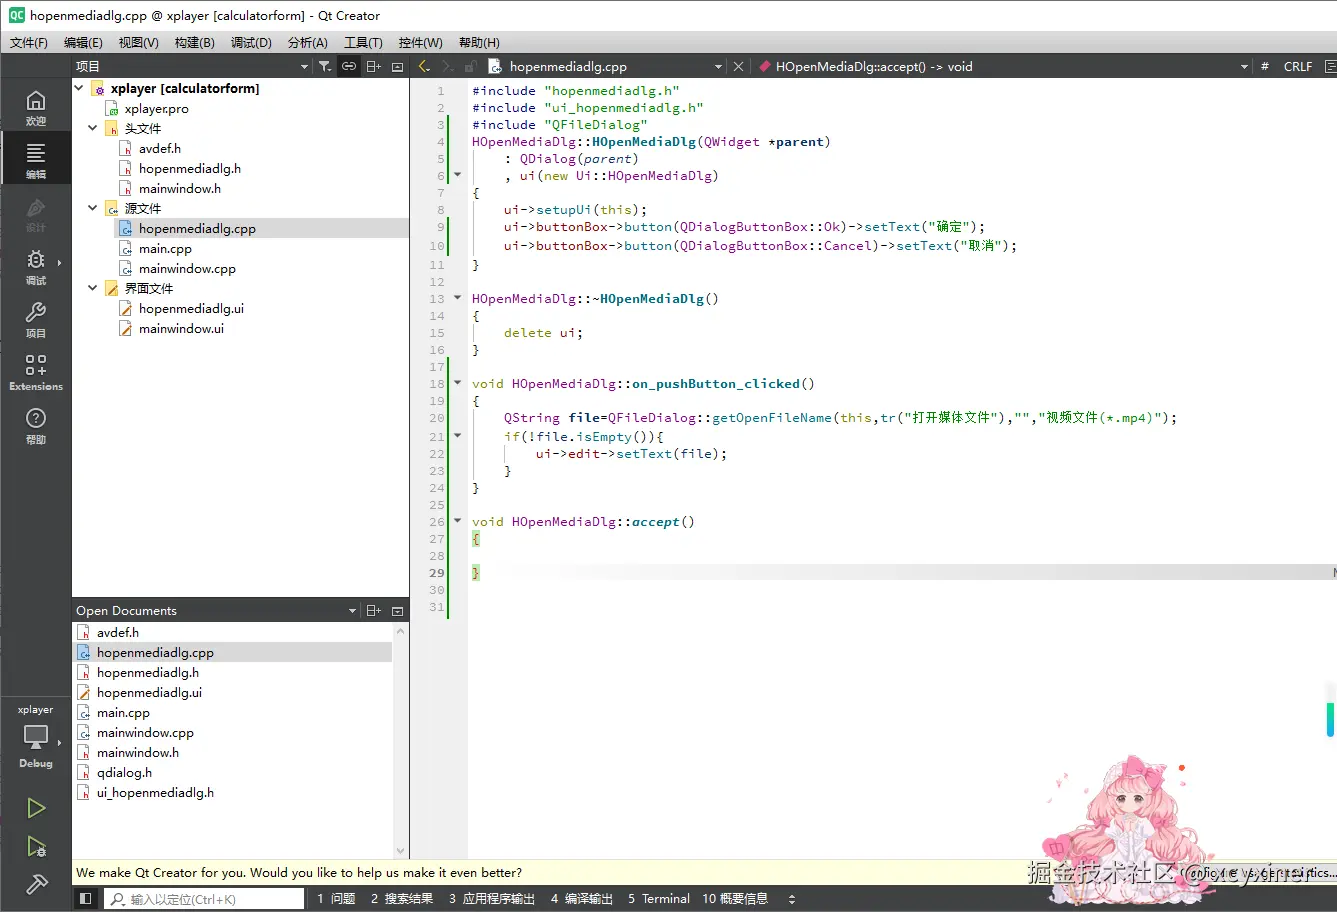Switch to Debug (调试) mode icon
Viewport: 1337px width, 912px height.
point(36,266)
